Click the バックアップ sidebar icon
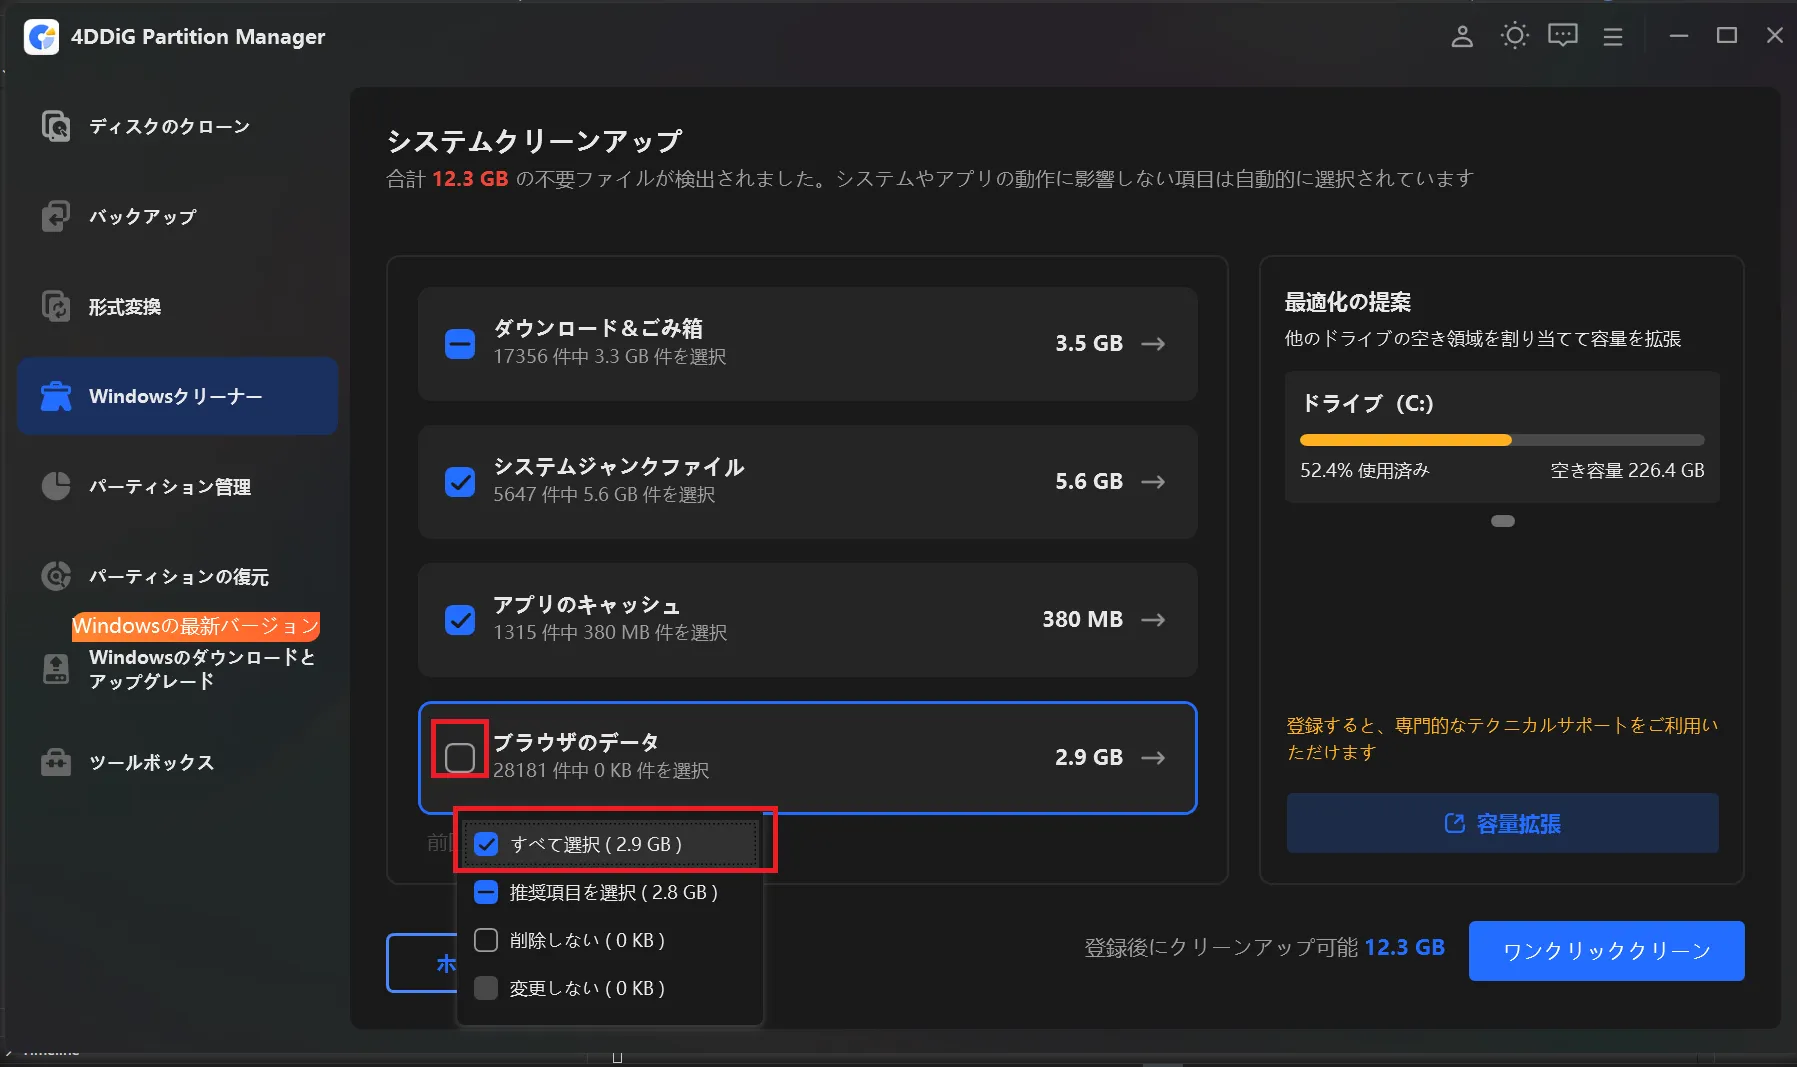1797x1067 pixels. 56,216
